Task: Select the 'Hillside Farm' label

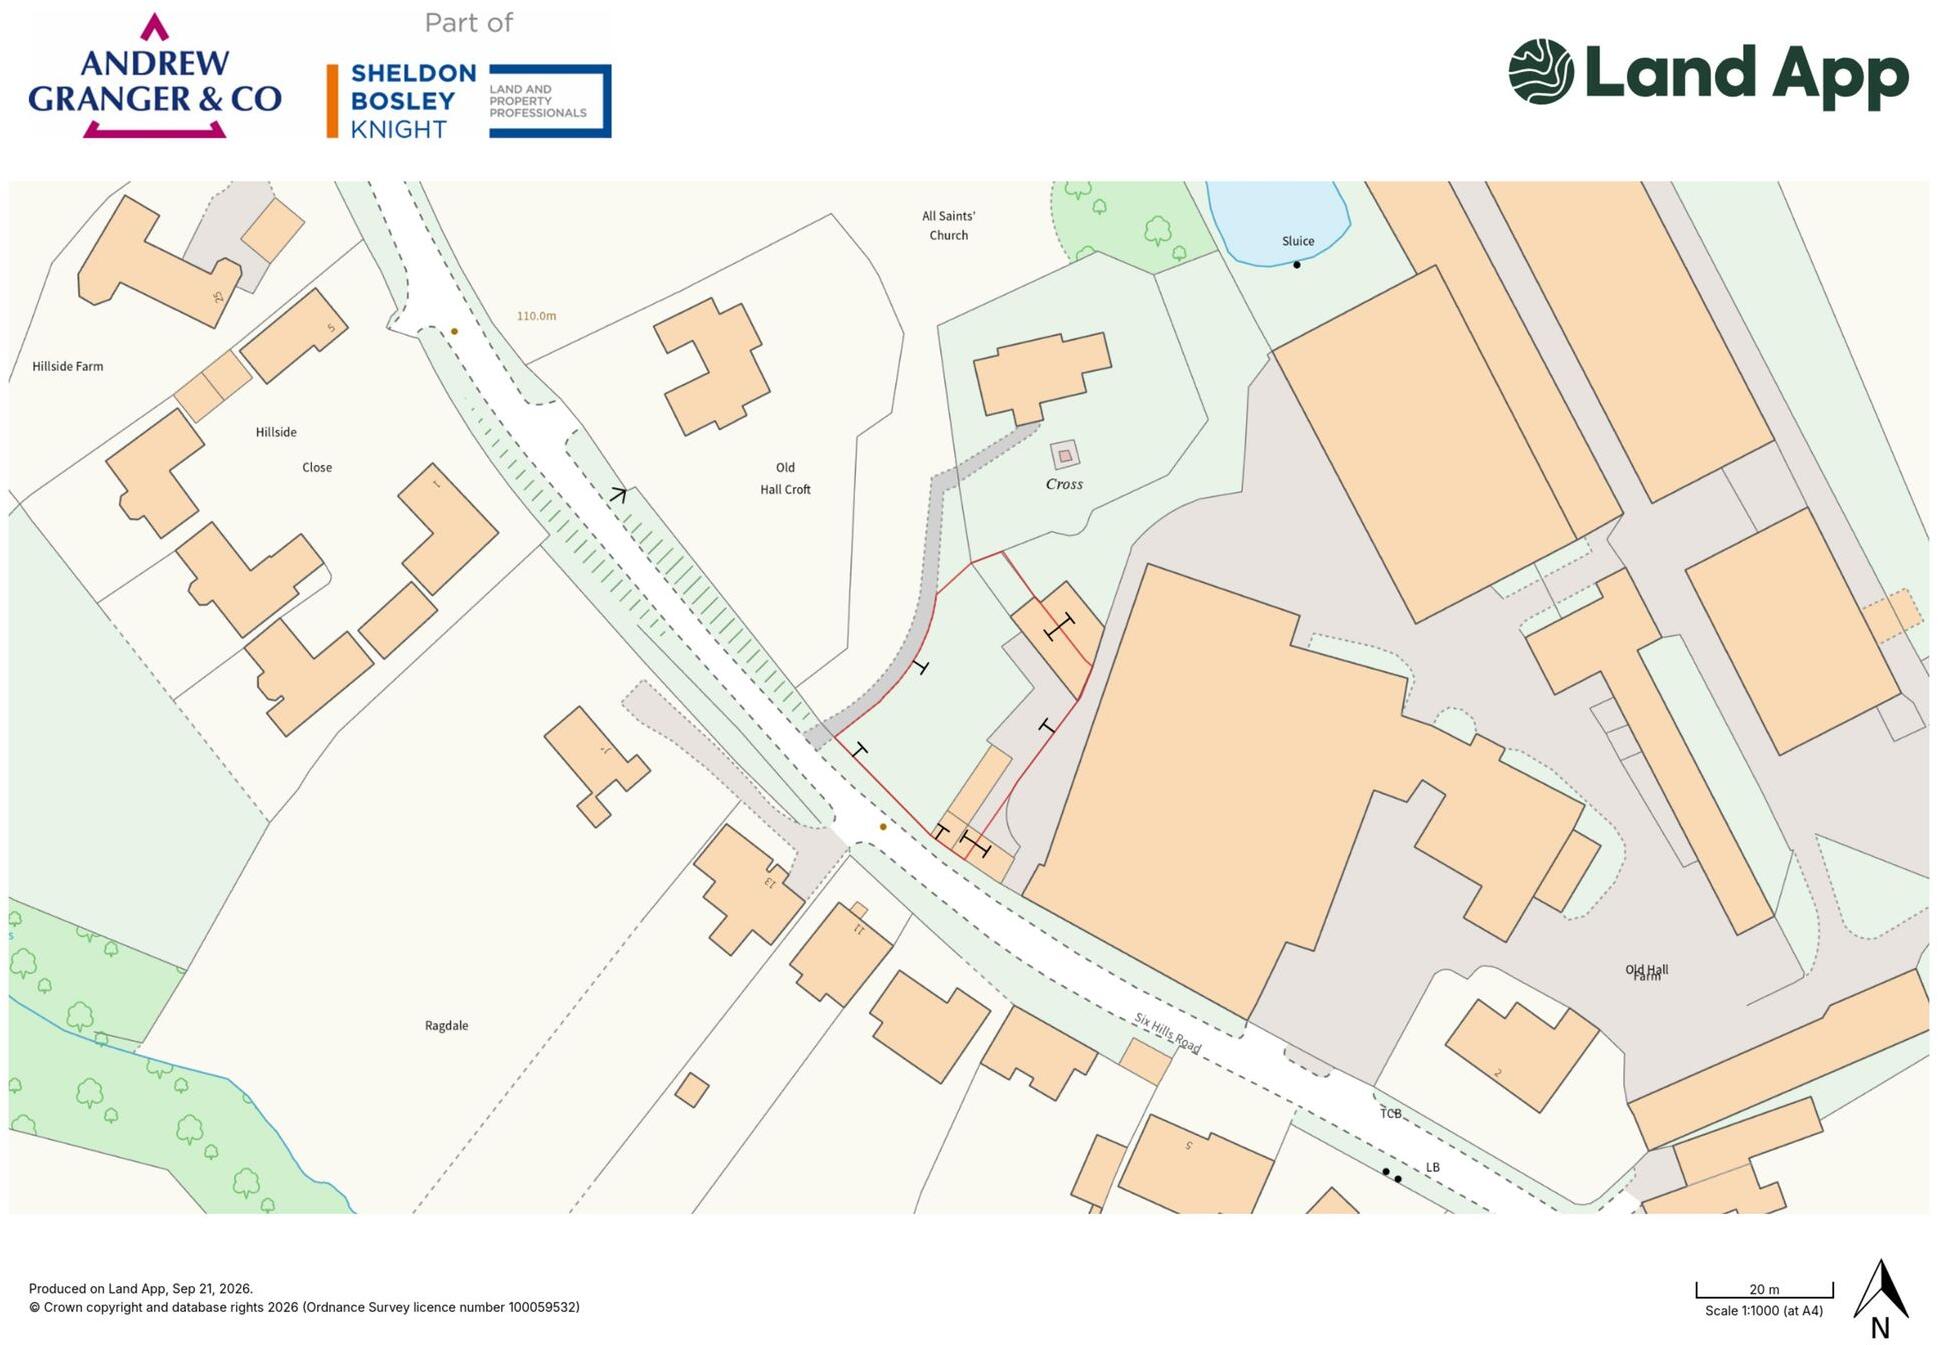Action: click(x=68, y=367)
